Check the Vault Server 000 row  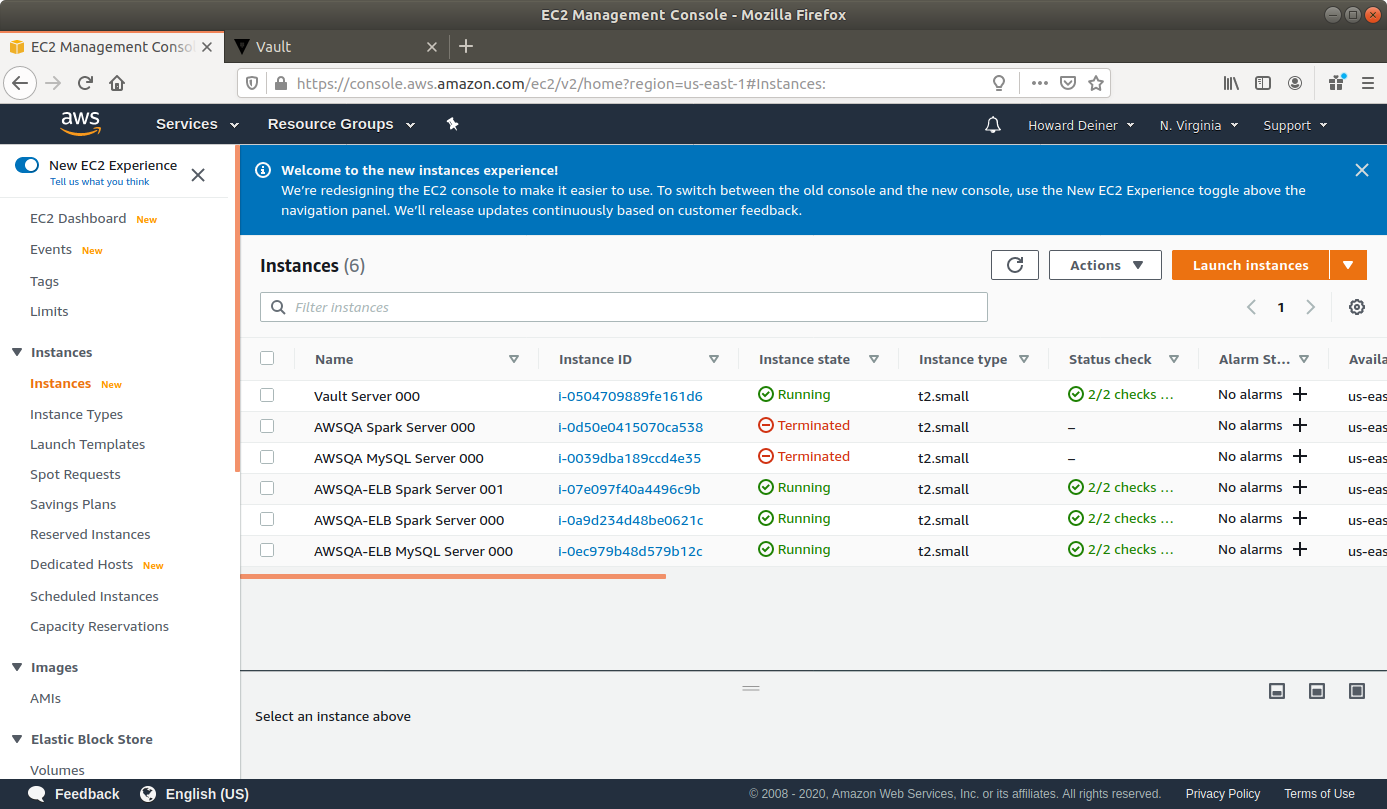267,395
